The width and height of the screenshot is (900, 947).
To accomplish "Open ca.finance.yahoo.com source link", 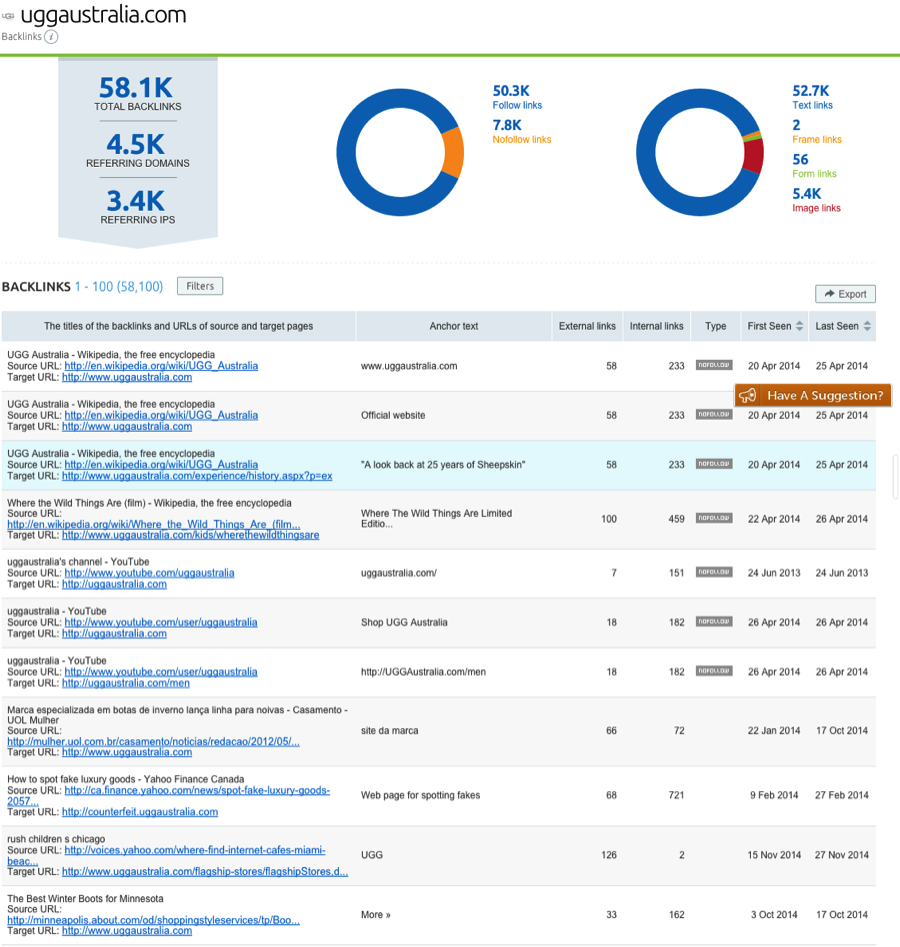I will (197, 791).
